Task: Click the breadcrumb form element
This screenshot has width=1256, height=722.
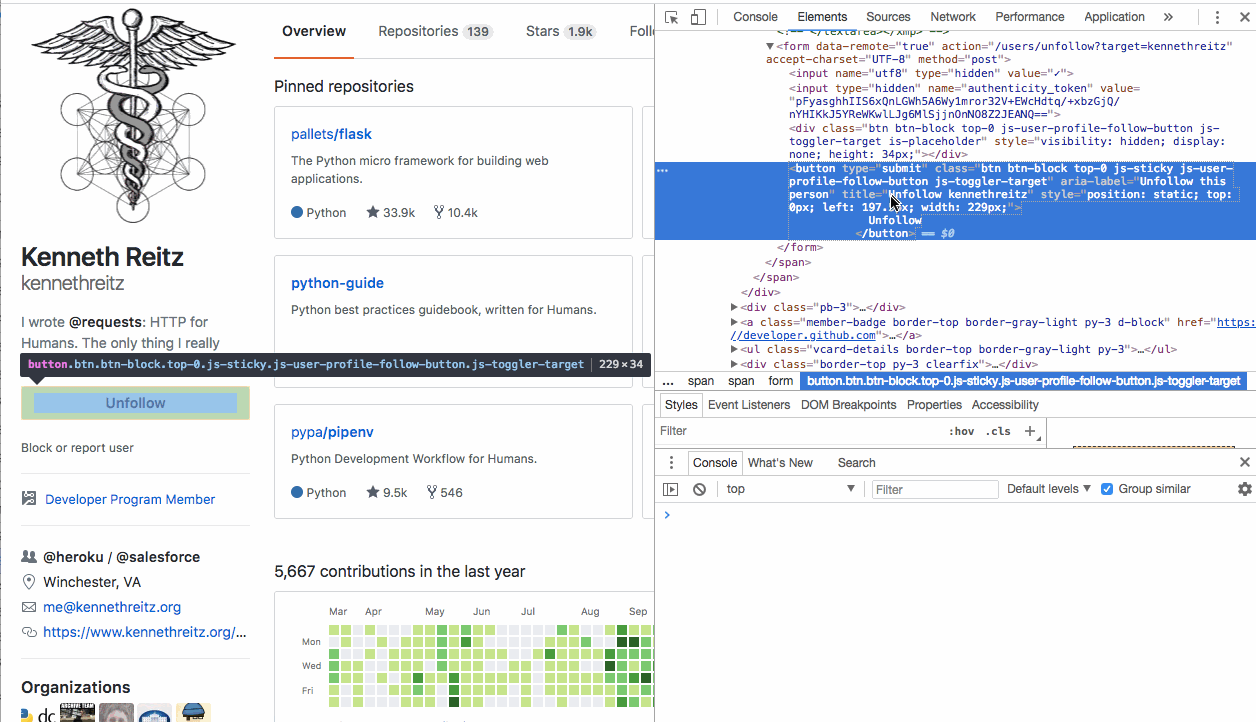Action: point(780,381)
